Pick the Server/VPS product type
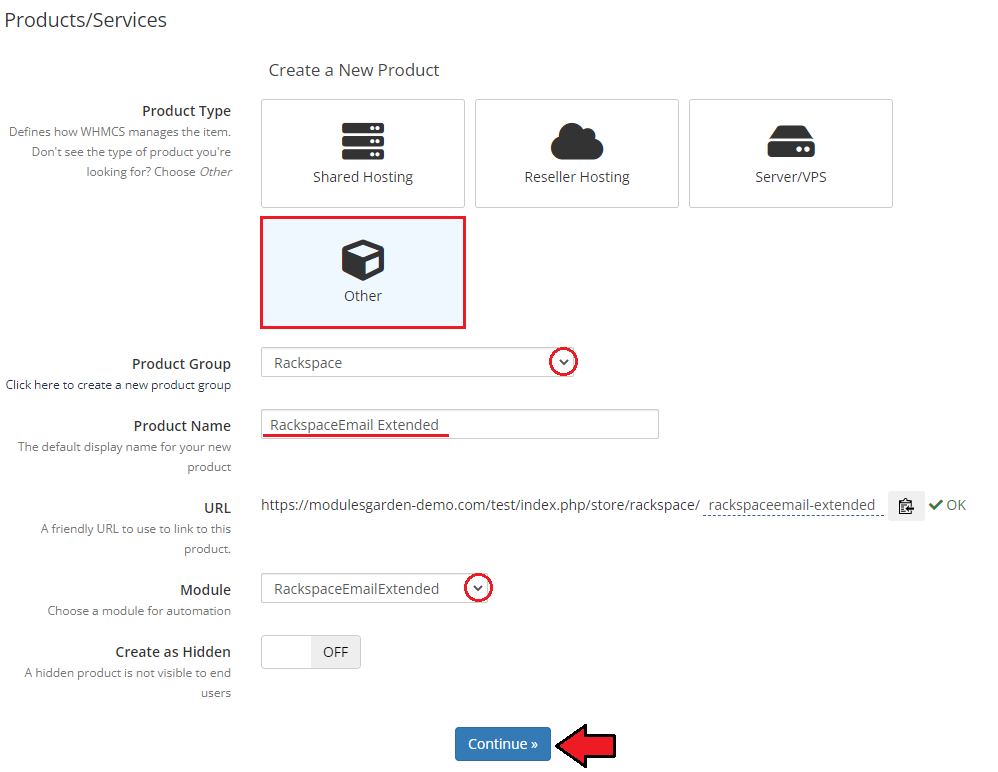The height and width of the screenshot is (772, 998). 791,153
